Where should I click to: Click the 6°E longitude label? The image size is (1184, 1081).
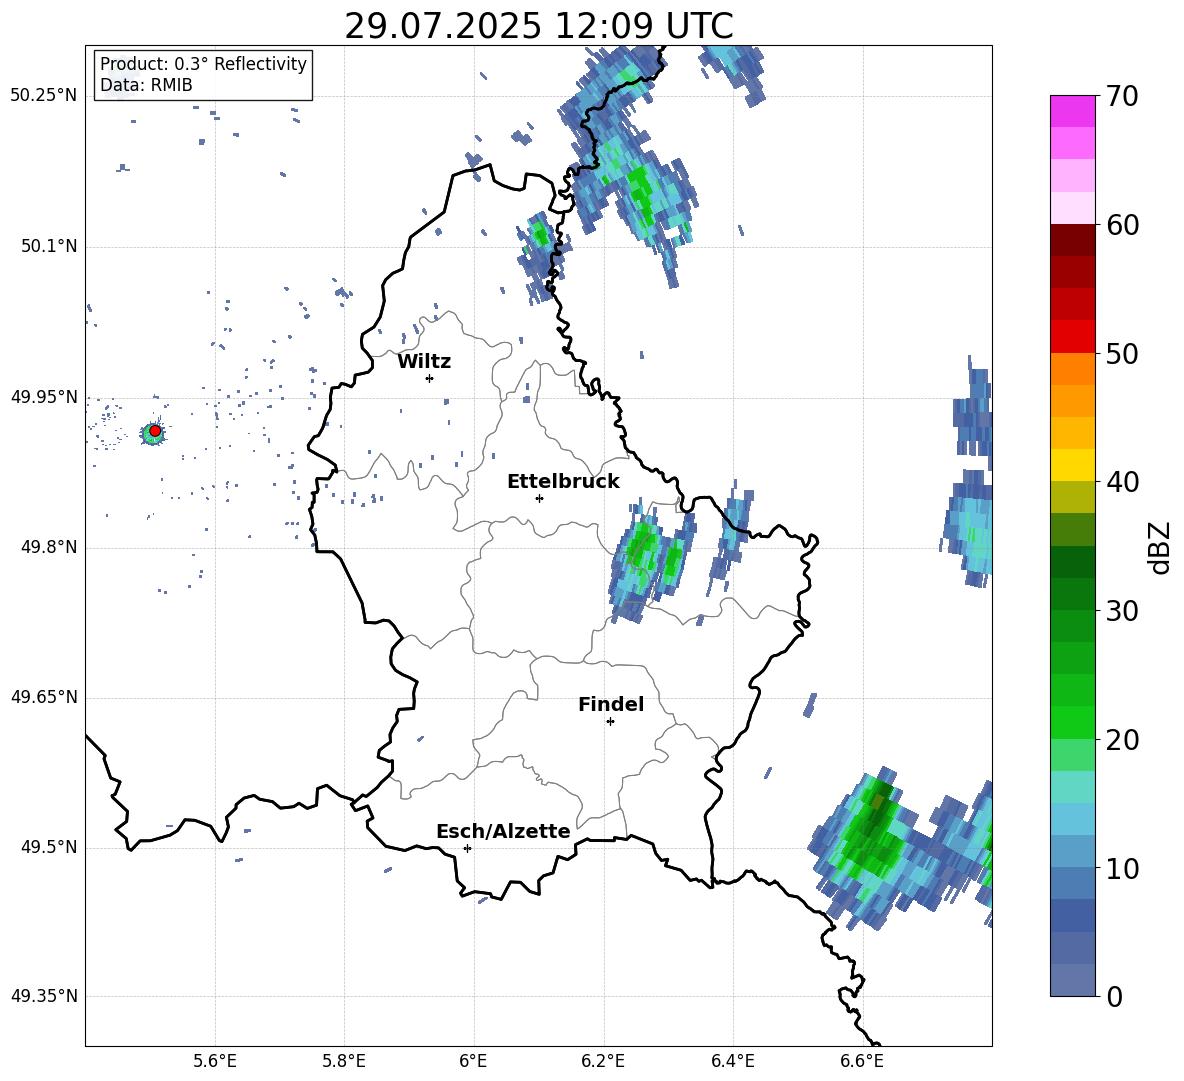[473, 1061]
